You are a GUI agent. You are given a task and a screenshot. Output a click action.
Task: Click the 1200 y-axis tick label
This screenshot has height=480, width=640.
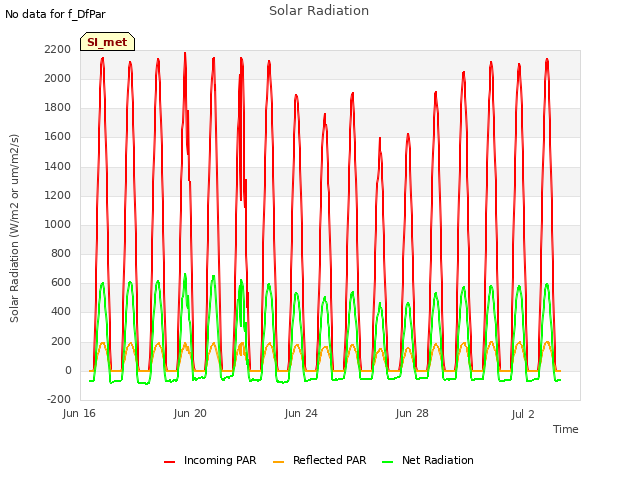pos(58,195)
